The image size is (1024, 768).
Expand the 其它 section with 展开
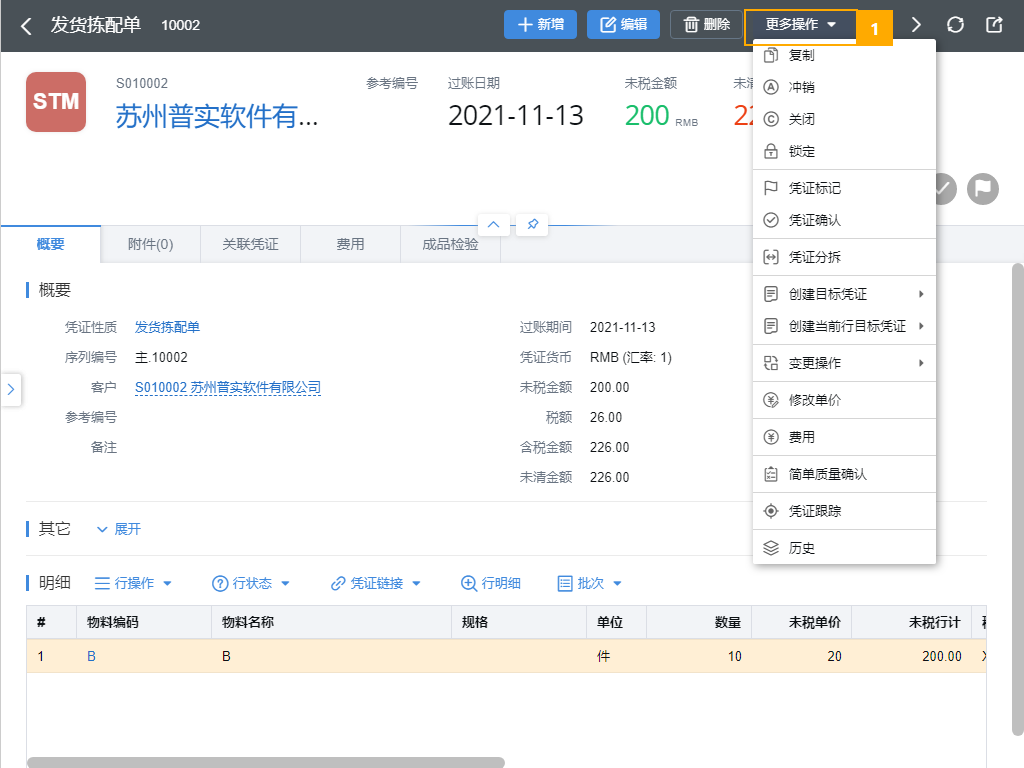click(x=120, y=530)
